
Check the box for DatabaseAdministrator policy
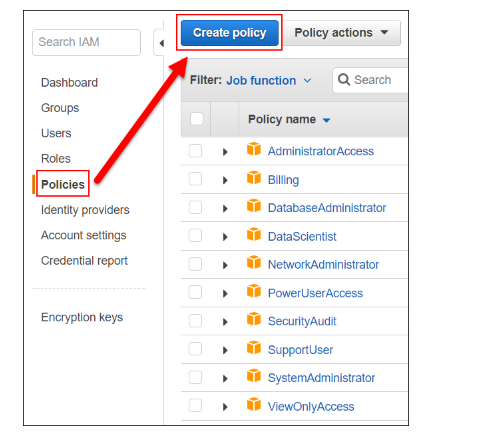195,207
